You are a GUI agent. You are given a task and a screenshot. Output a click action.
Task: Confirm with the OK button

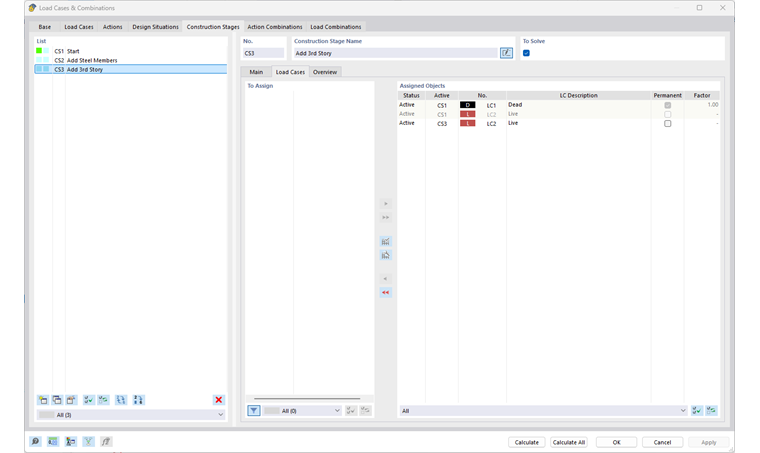click(x=617, y=442)
